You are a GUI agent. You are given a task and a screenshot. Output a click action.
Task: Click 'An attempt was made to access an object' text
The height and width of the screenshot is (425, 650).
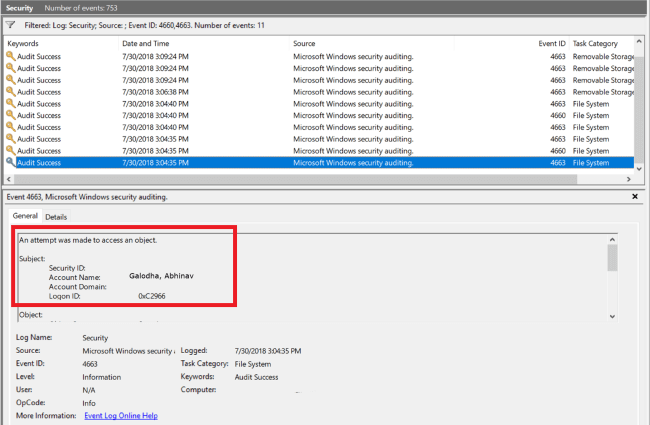click(x=88, y=240)
